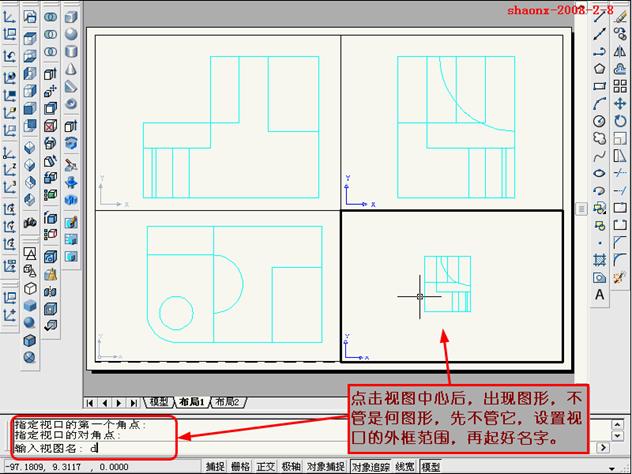Image resolution: width=632 pixels, height=474 pixels.
Task: Select the Rotate tool
Action: (620, 121)
